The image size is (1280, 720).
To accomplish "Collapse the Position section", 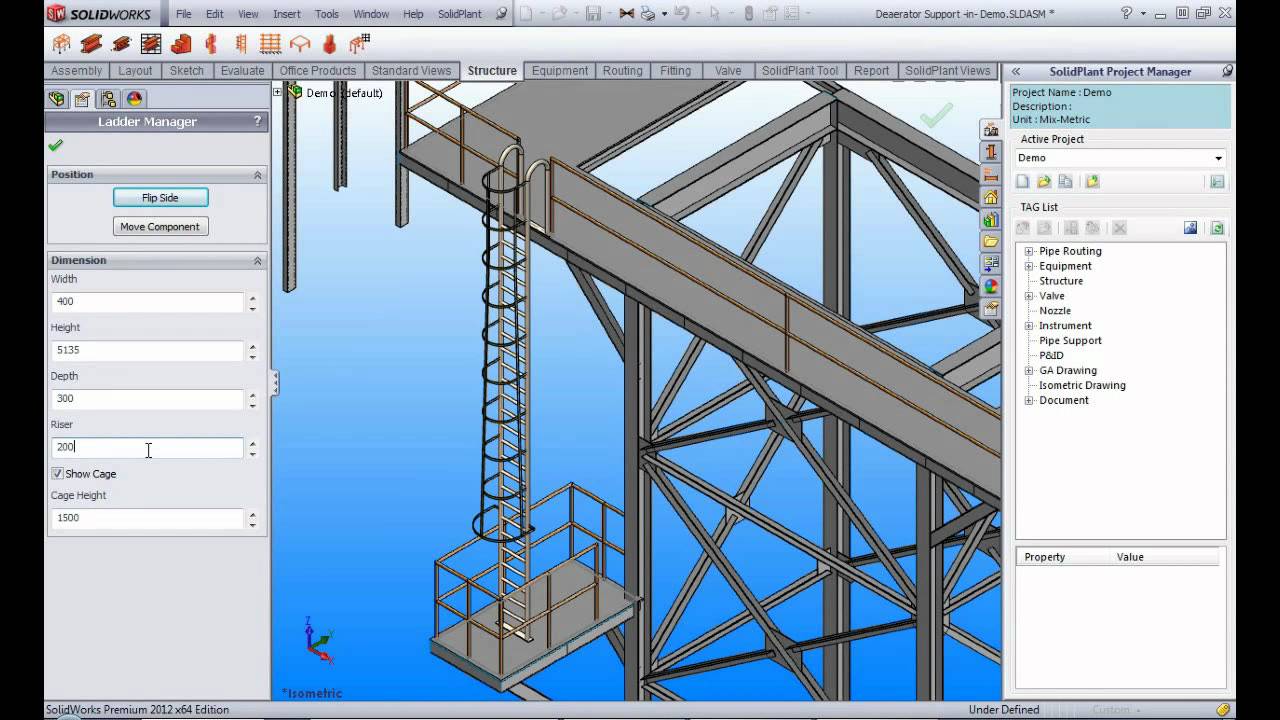I will (257, 174).
